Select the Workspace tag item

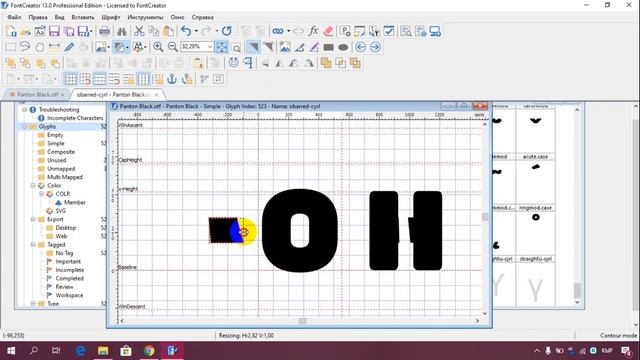69,295
